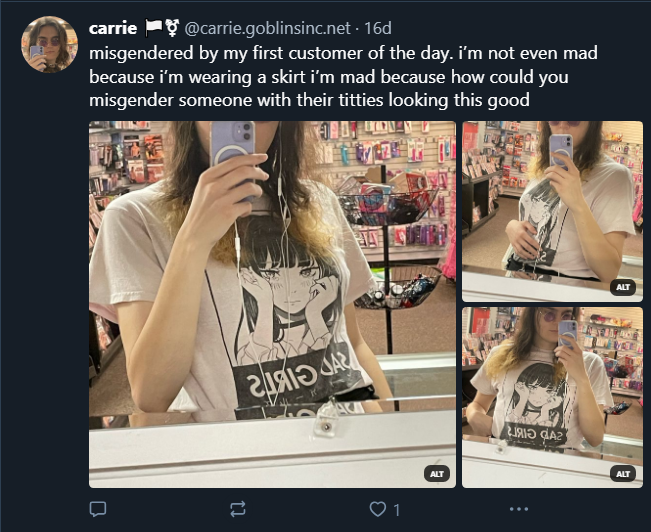
Task: Open the large left mirror selfie image
Action: (x=272, y=304)
